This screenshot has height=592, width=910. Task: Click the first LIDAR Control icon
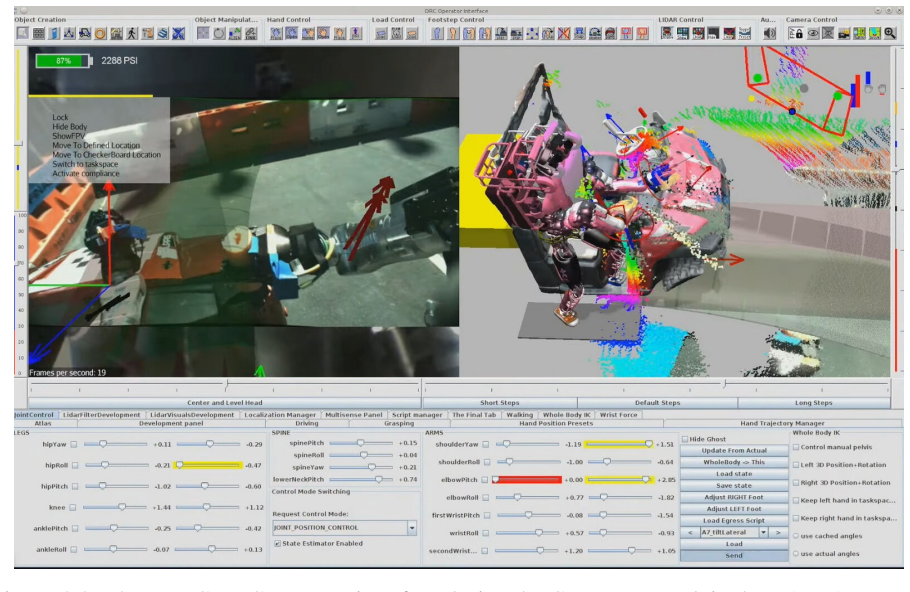click(667, 33)
